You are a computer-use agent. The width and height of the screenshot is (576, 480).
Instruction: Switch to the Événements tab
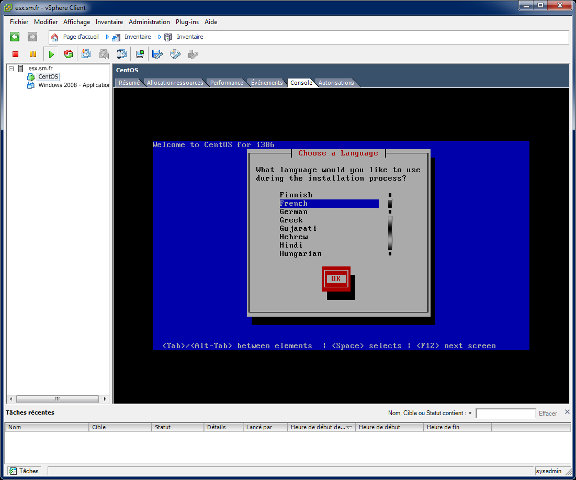click(267, 83)
